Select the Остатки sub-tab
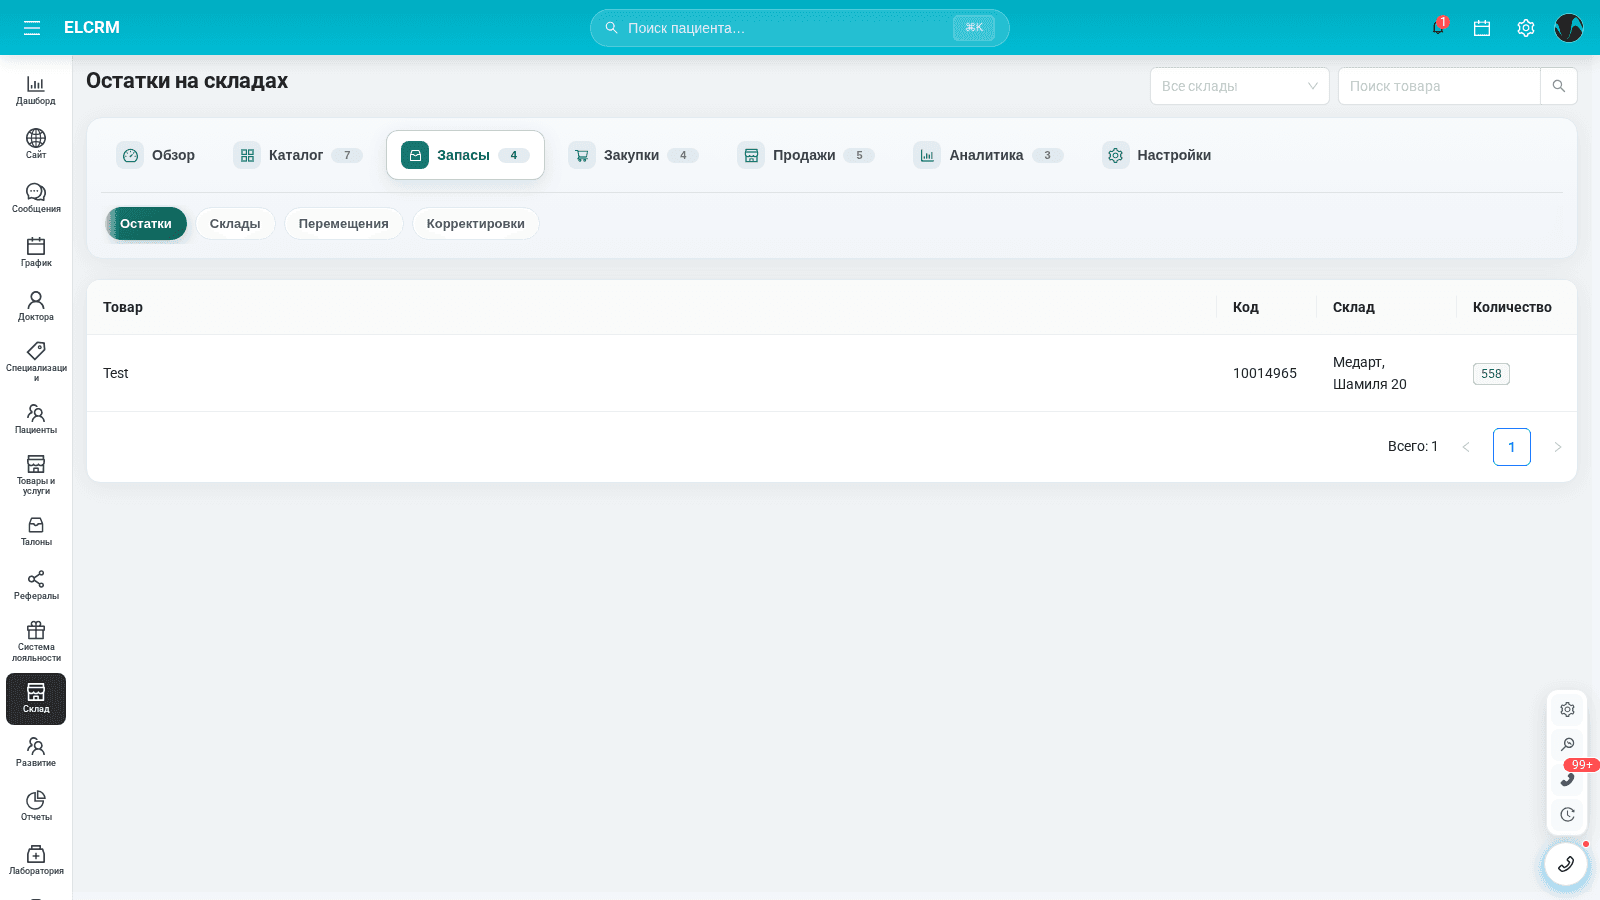1600x900 pixels. pos(146,224)
